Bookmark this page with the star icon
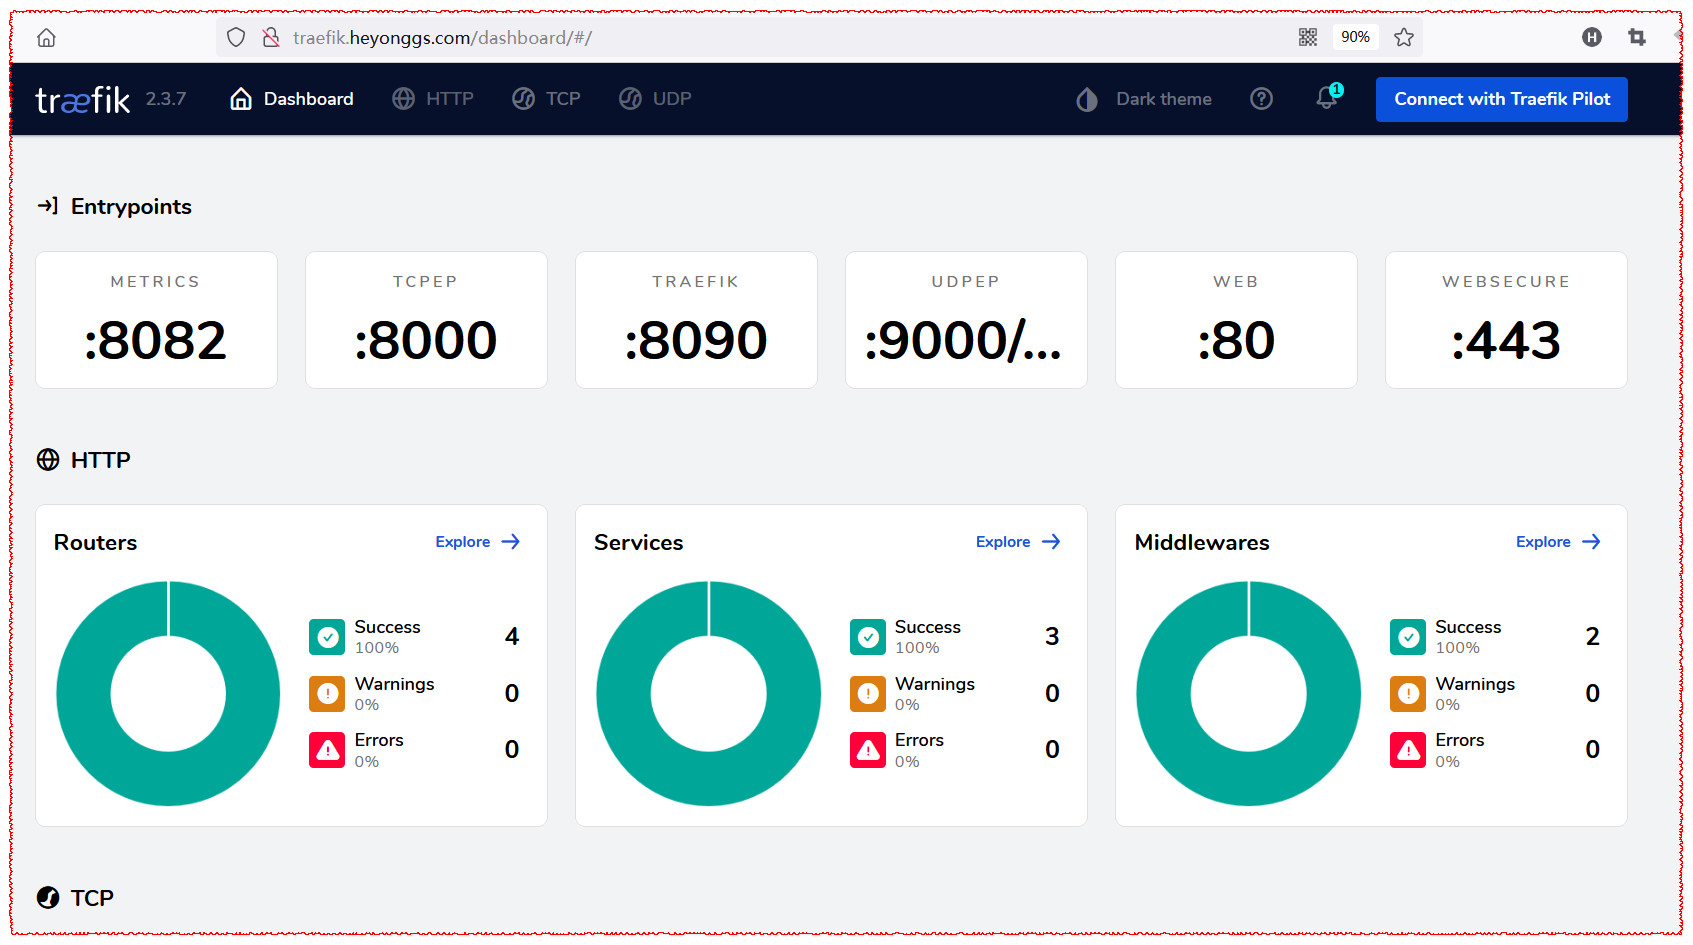 tap(1404, 37)
